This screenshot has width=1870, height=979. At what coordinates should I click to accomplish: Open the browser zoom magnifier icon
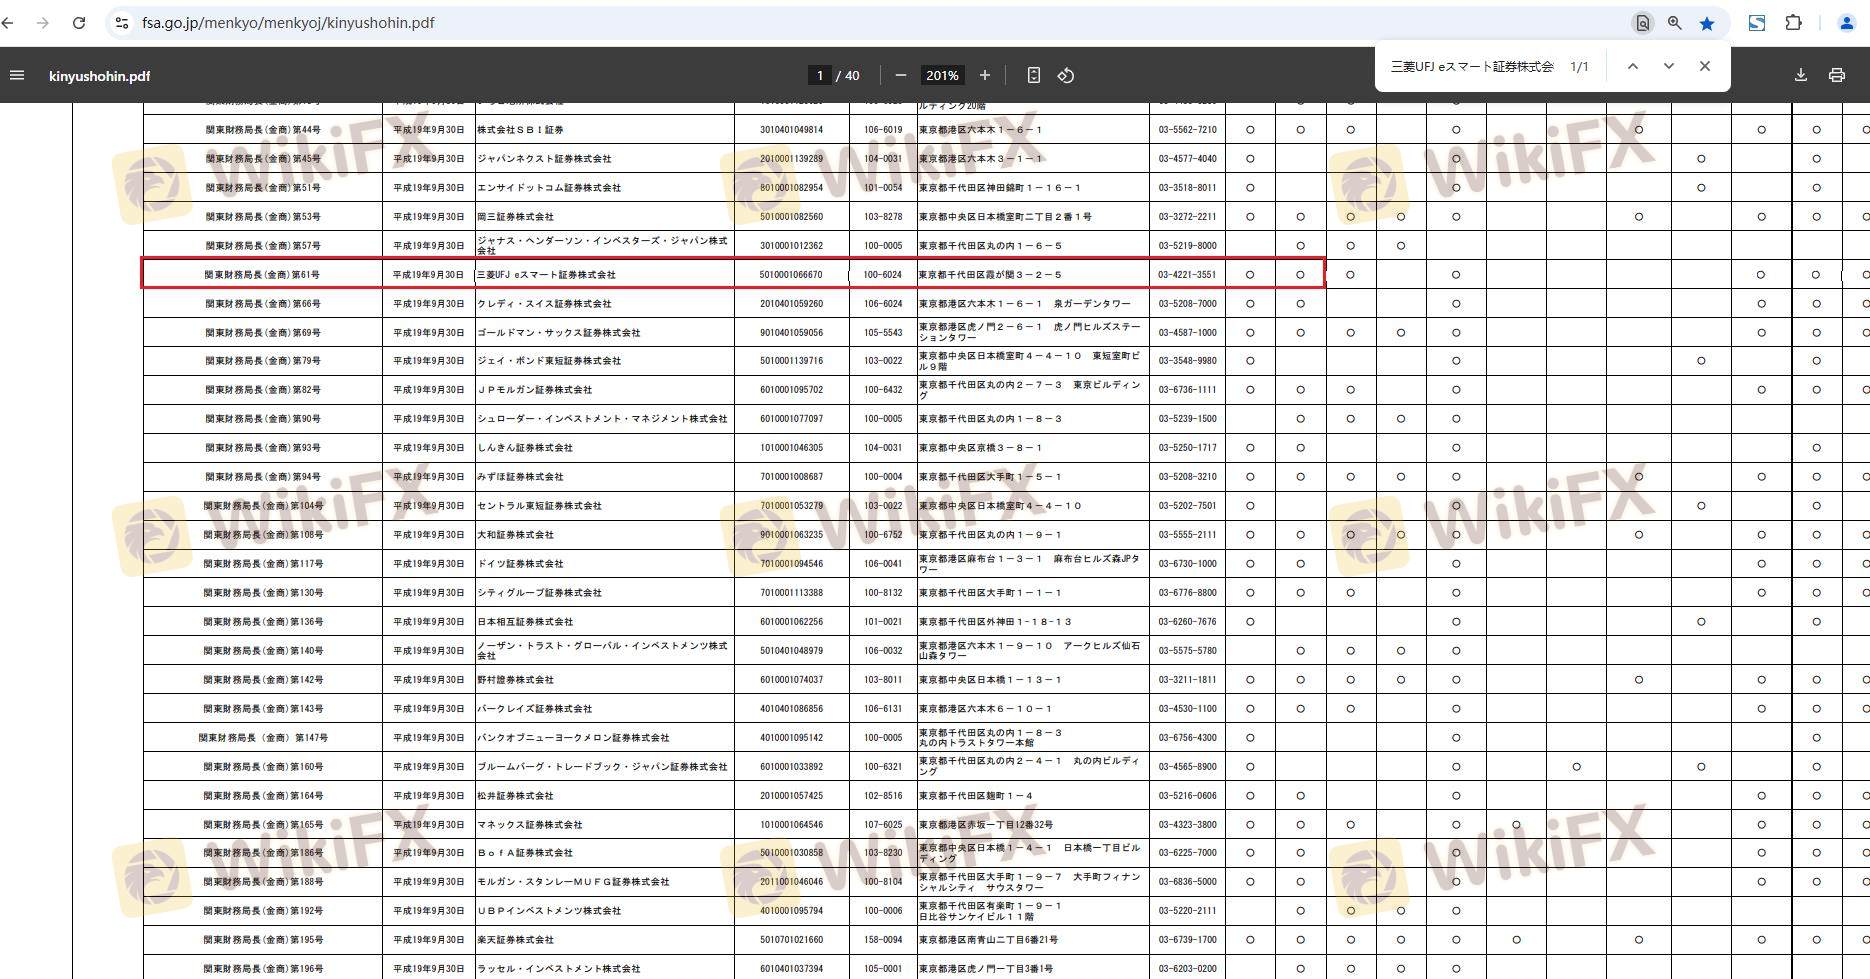tap(1674, 23)
